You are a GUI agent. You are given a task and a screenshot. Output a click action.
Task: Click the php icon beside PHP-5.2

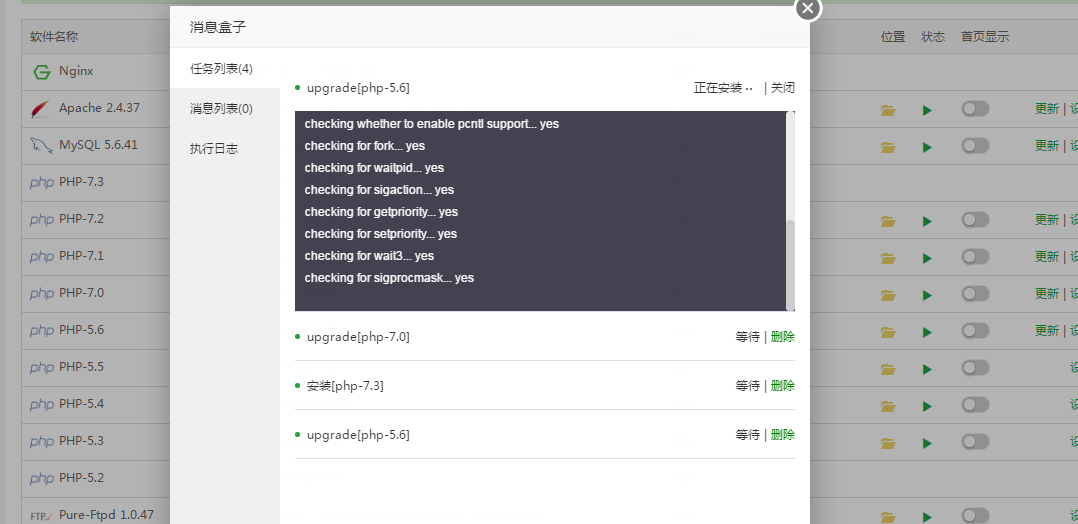click(x=41, y=479)
